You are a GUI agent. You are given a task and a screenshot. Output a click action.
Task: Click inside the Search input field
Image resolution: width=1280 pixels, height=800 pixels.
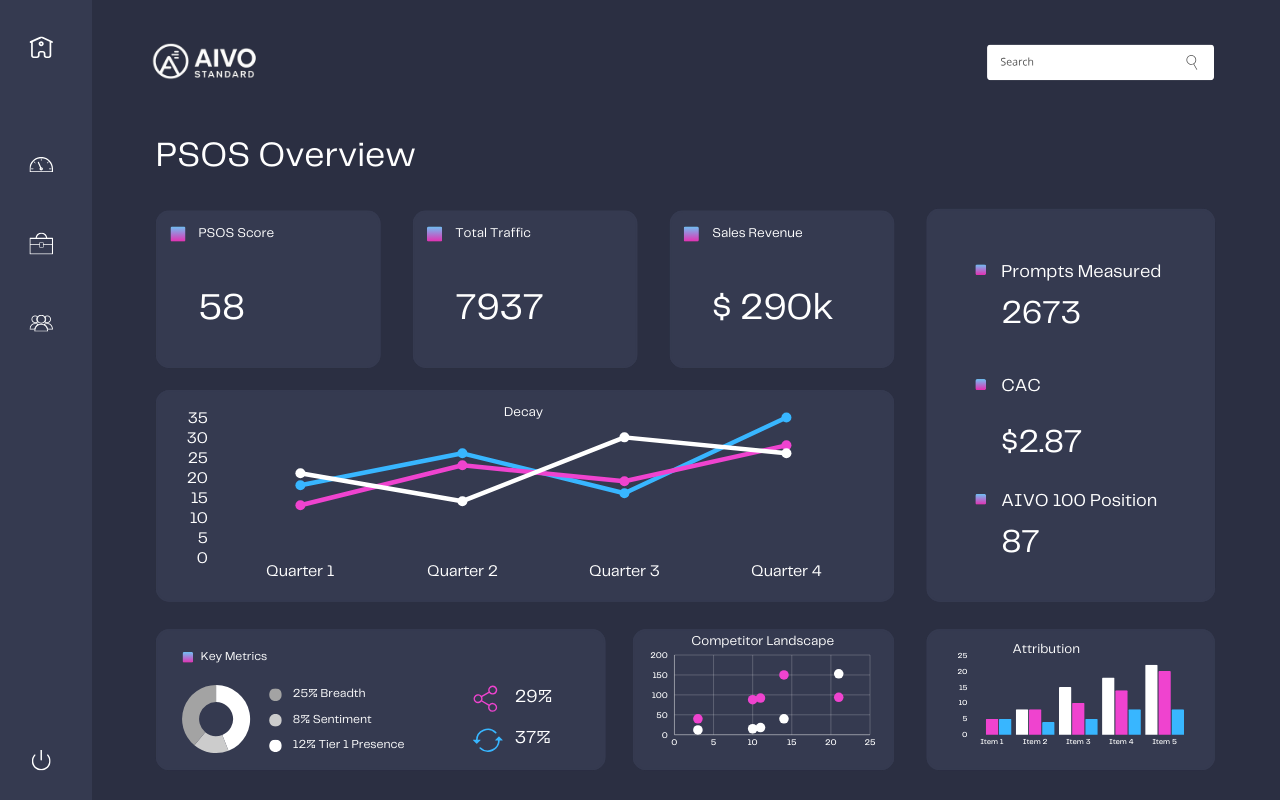pos(1080,61)
